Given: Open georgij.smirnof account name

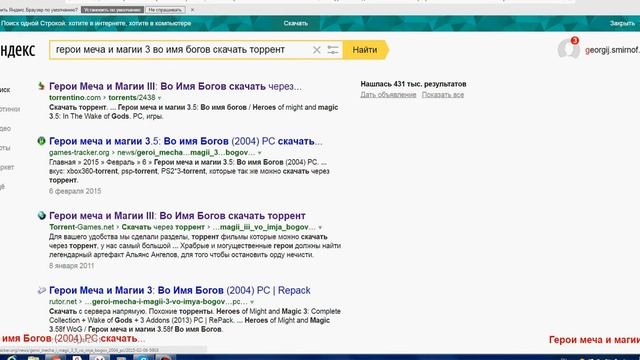Looking at the screenshot, I should coord(612,50).
